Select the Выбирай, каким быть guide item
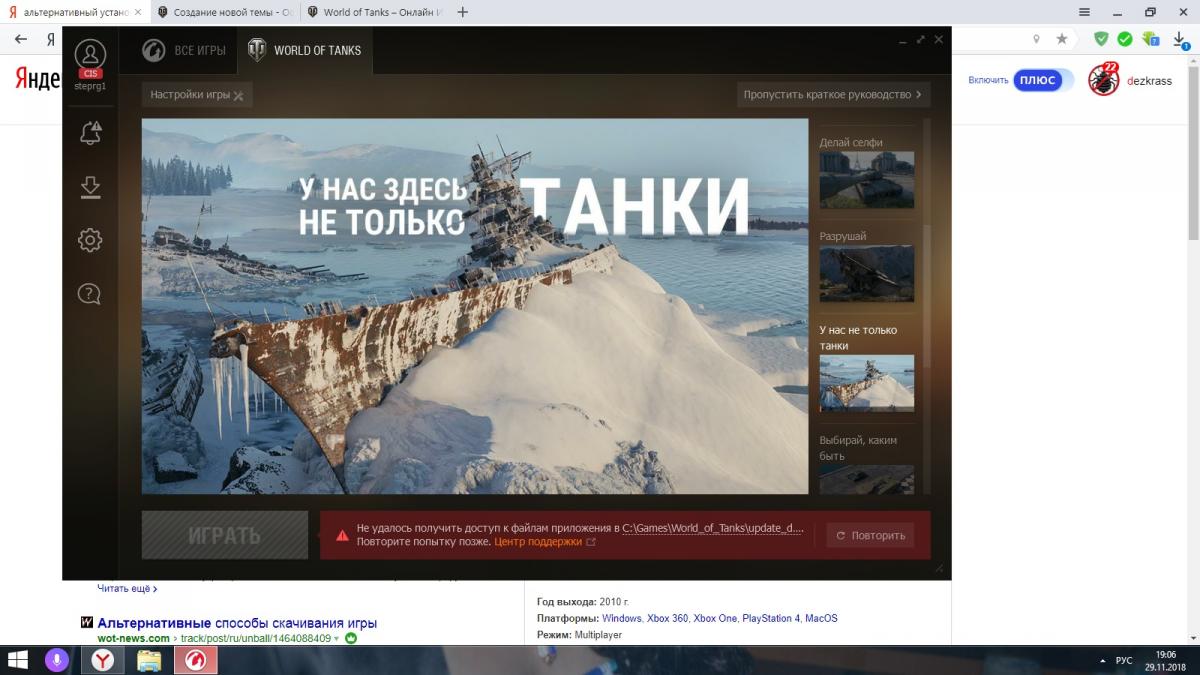 point(866,463)
